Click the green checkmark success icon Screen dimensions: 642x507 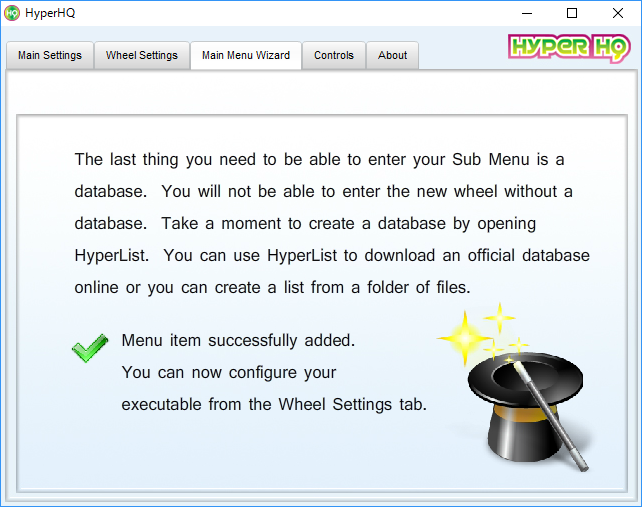click(90, 348)
